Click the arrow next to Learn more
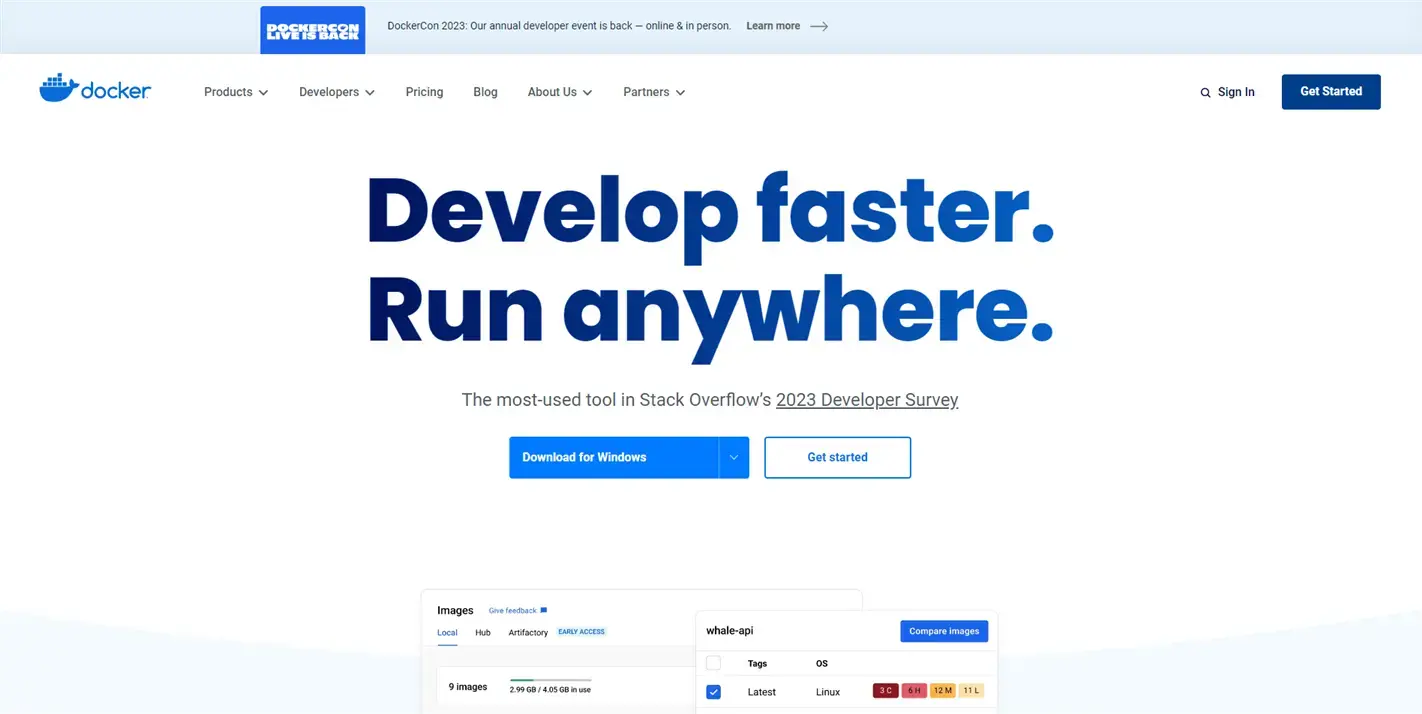 click(819, 26)
